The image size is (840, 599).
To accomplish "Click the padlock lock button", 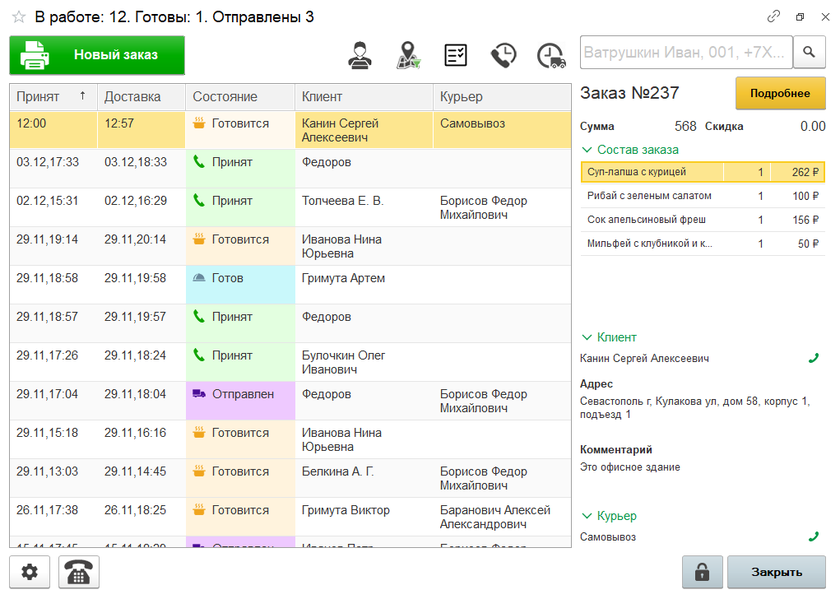I will [x=702, y=573].
